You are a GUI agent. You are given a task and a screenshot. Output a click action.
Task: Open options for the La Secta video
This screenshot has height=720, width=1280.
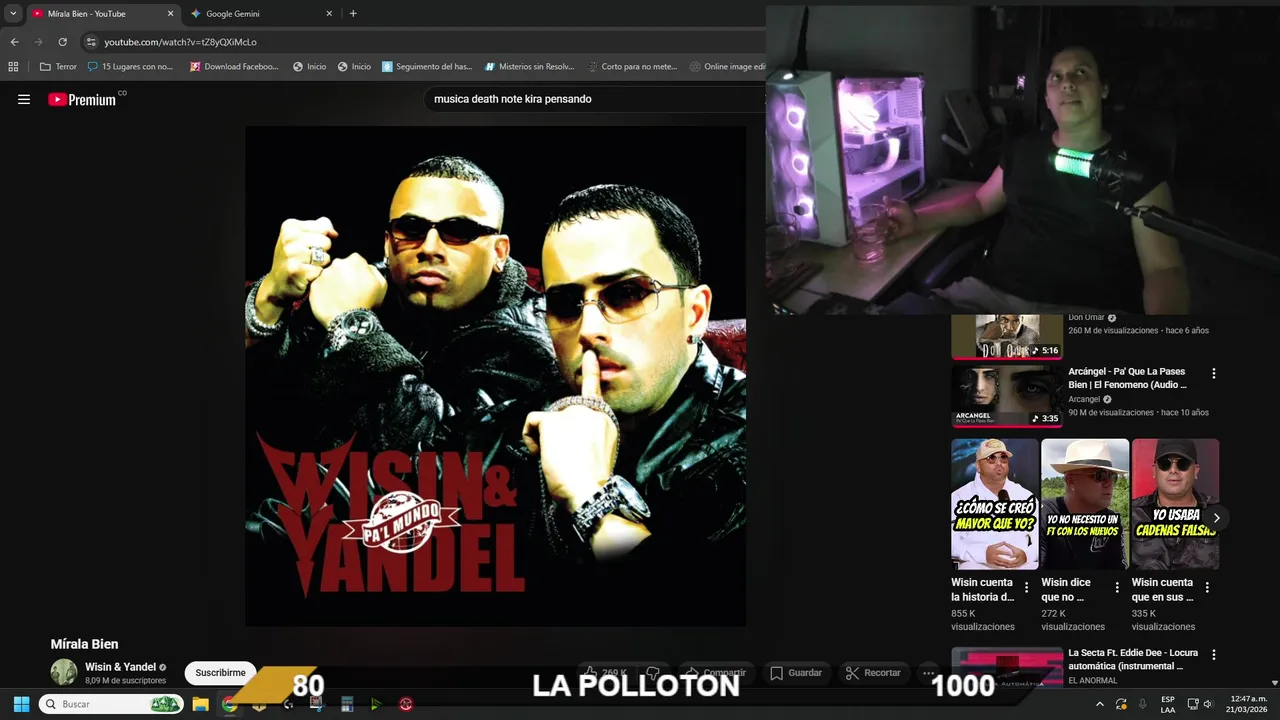tap(1214, 655)
